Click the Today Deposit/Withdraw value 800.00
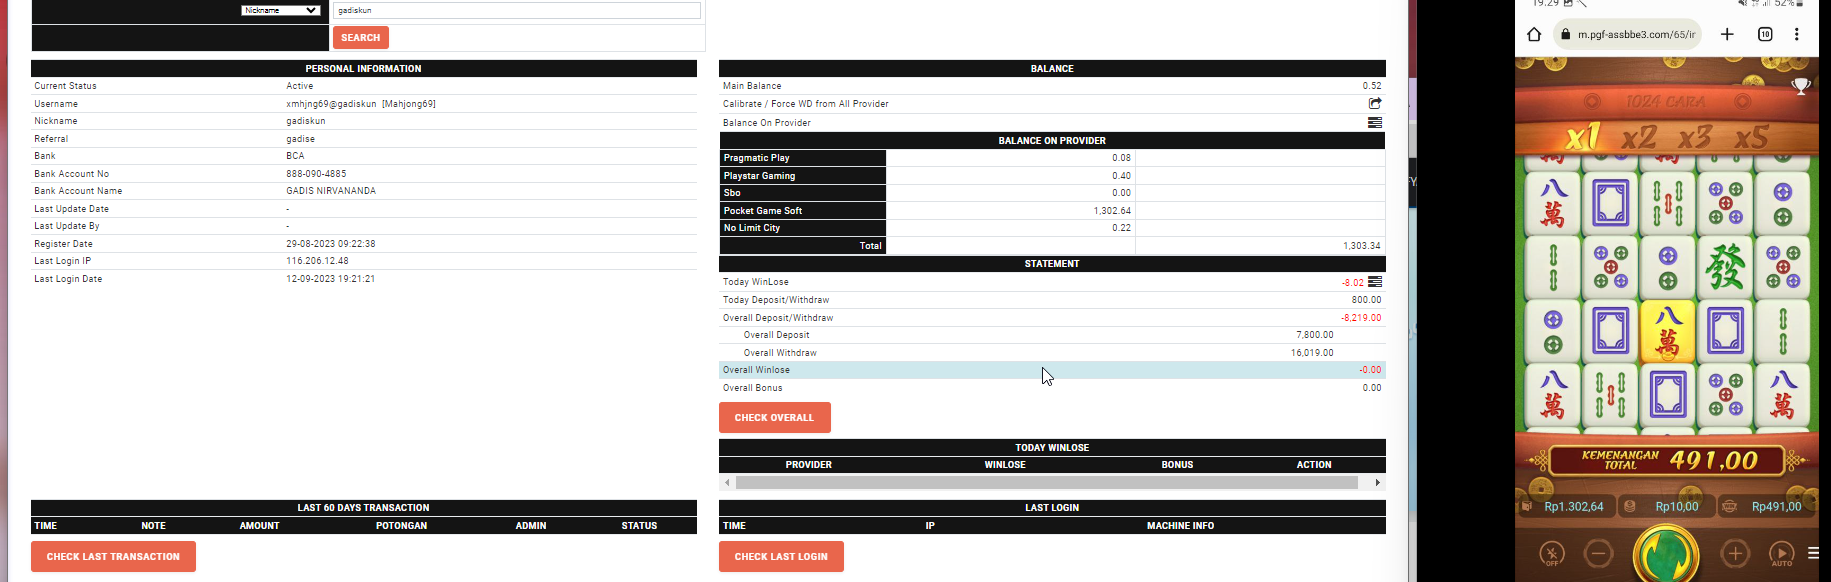Viewport: 1831px width, 582px height. point(1366,299)
